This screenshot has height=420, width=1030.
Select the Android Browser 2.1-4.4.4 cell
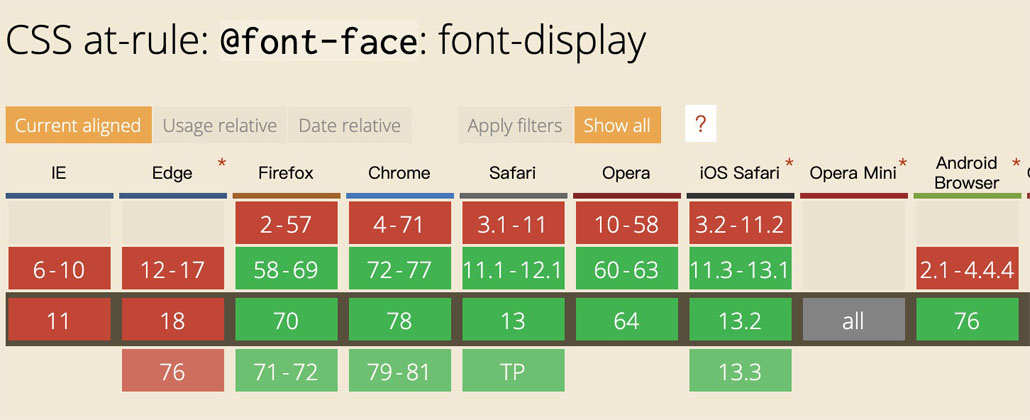[x=967, y=268]
